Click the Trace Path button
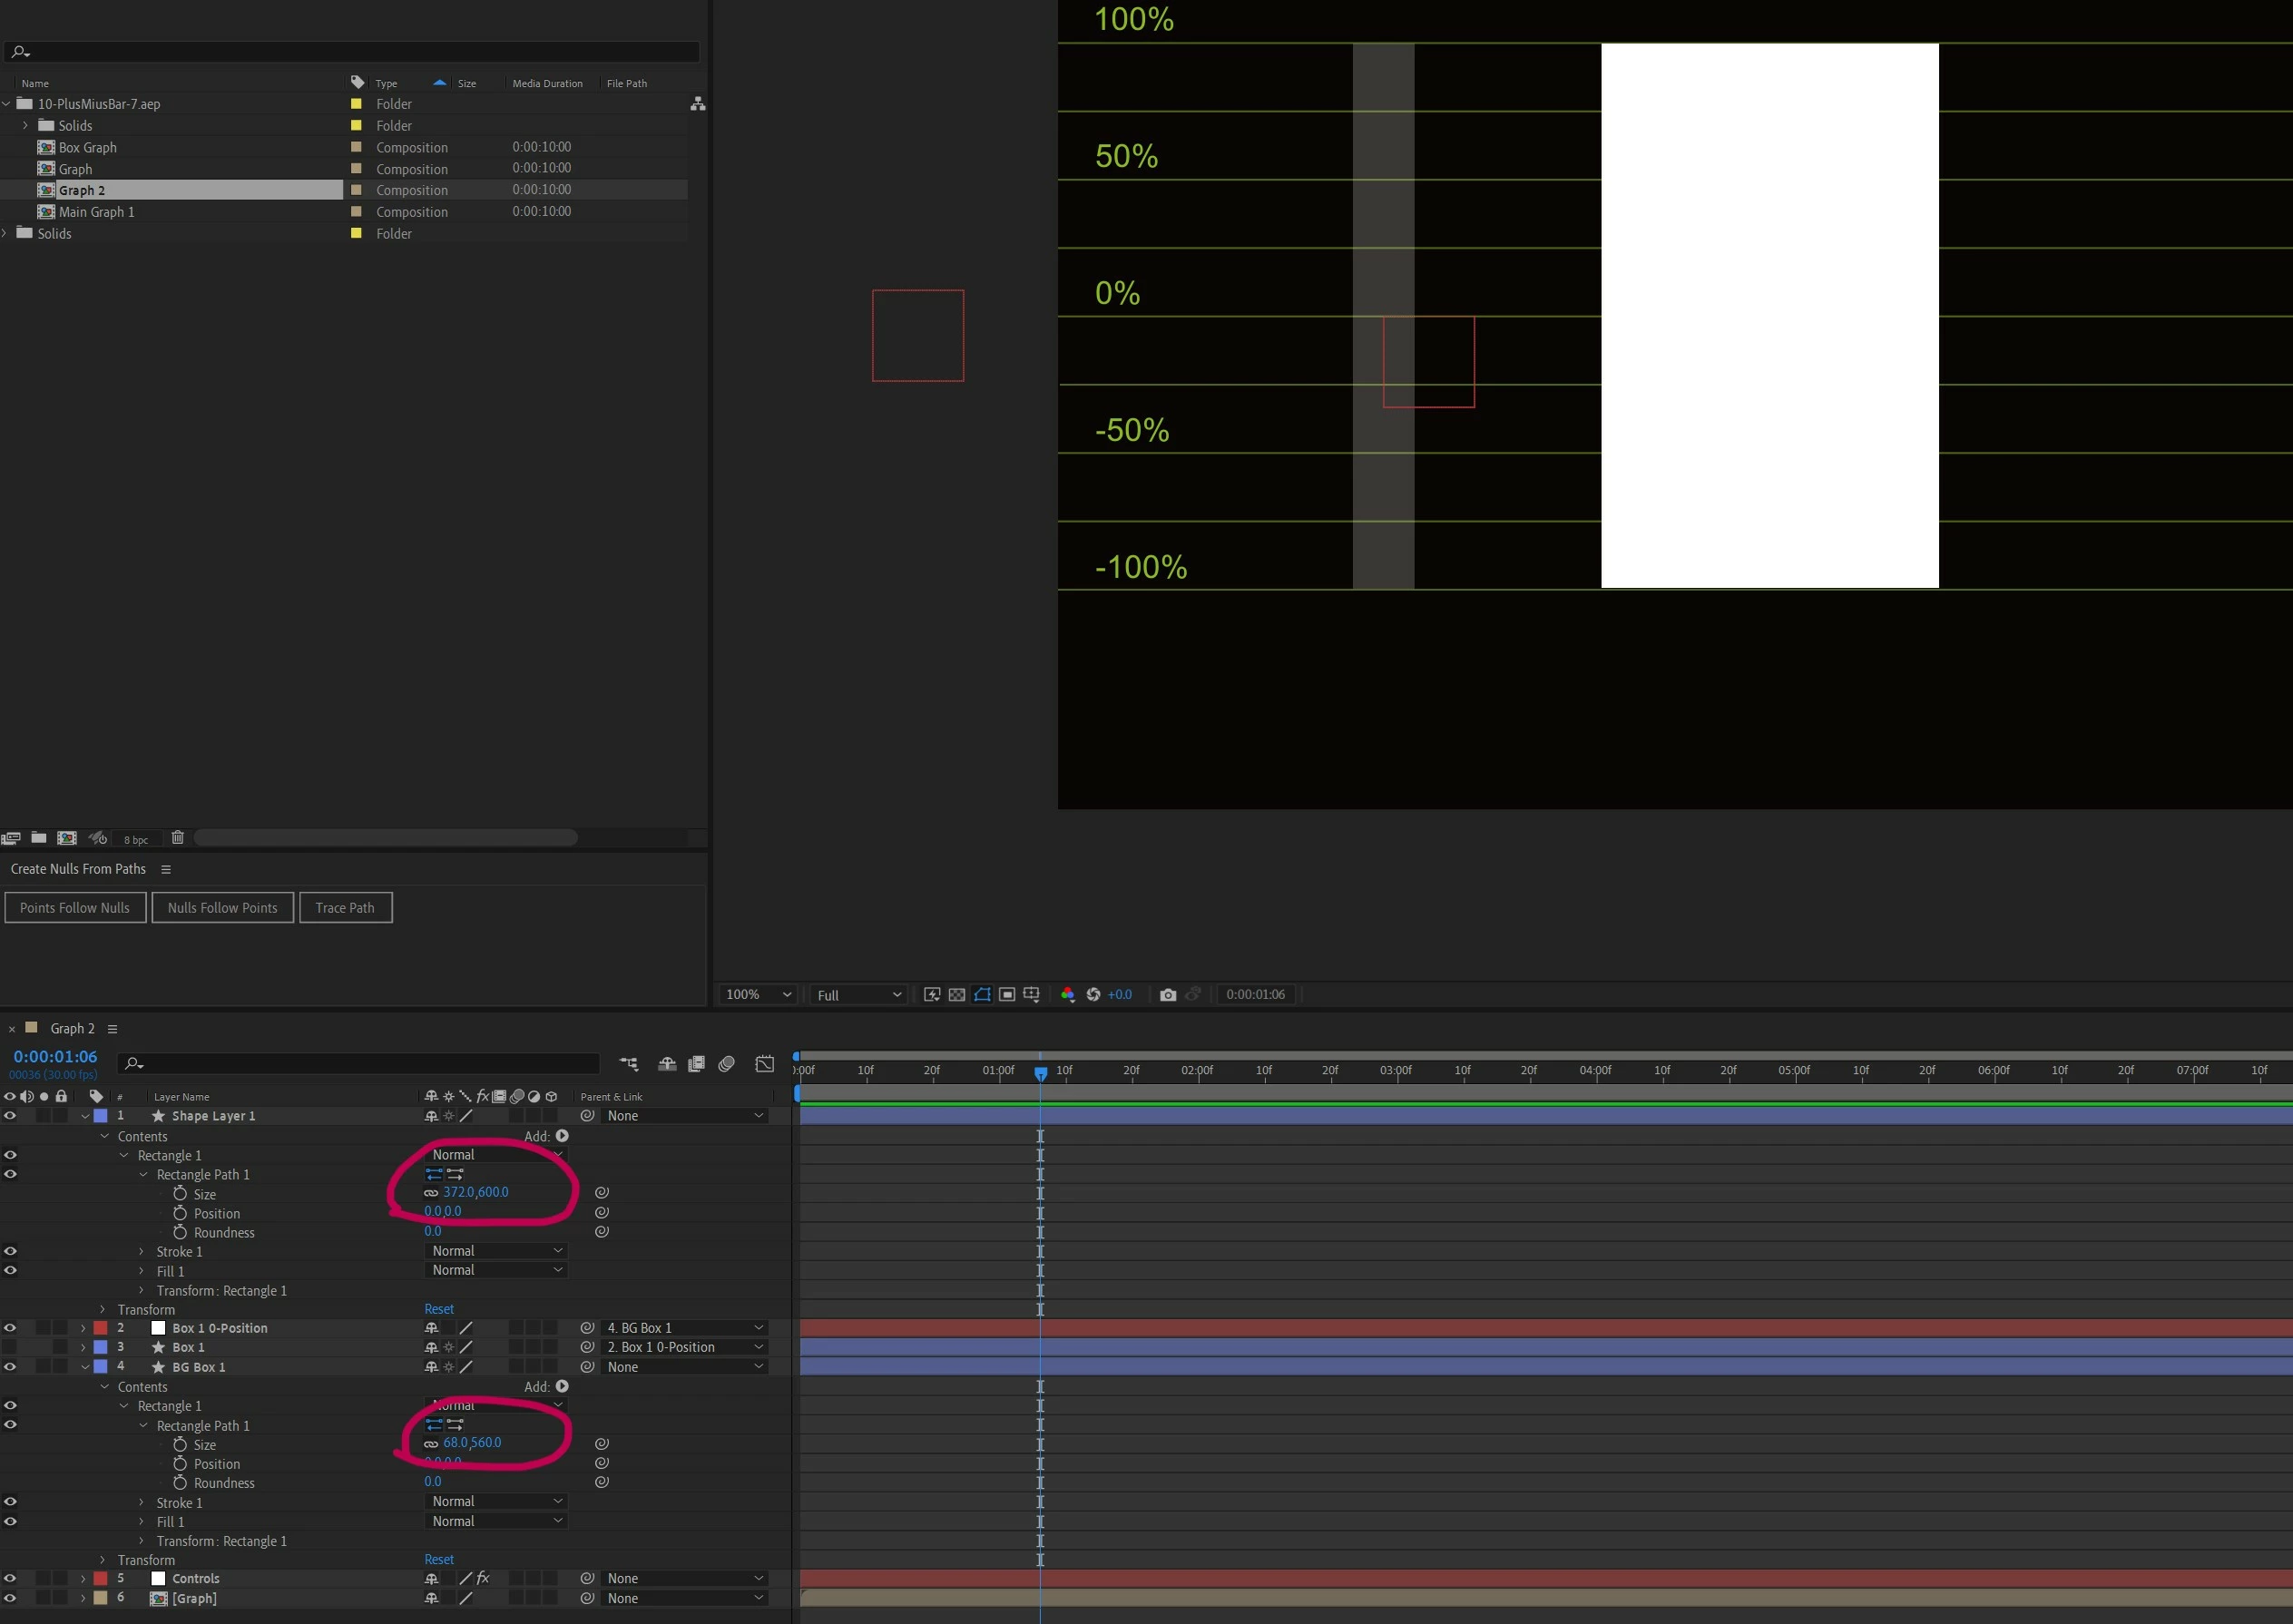2293x1624 pixels. [x=345, y=908]
